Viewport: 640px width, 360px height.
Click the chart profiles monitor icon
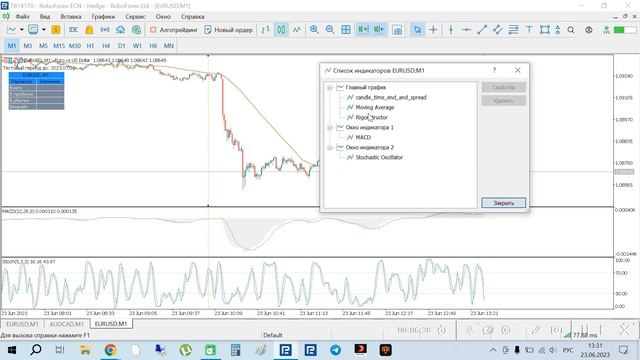coord(33,30)
